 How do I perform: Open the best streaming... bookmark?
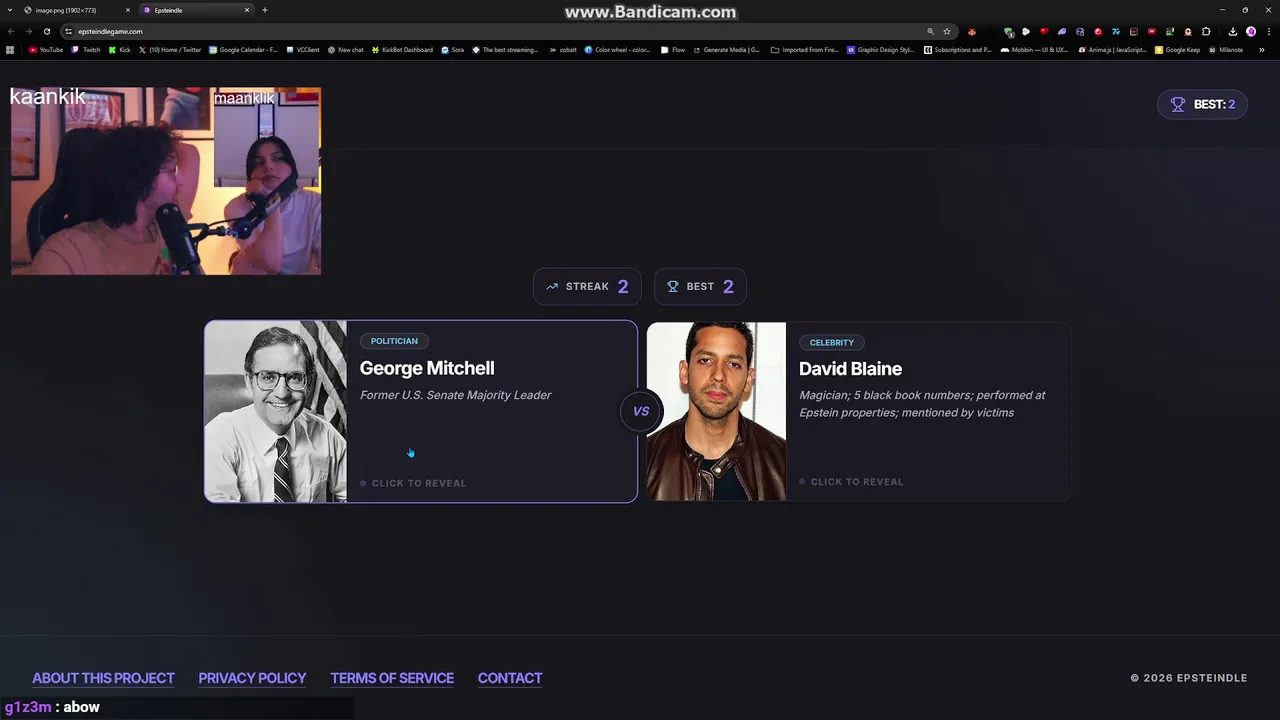click(x=505, y=49)
